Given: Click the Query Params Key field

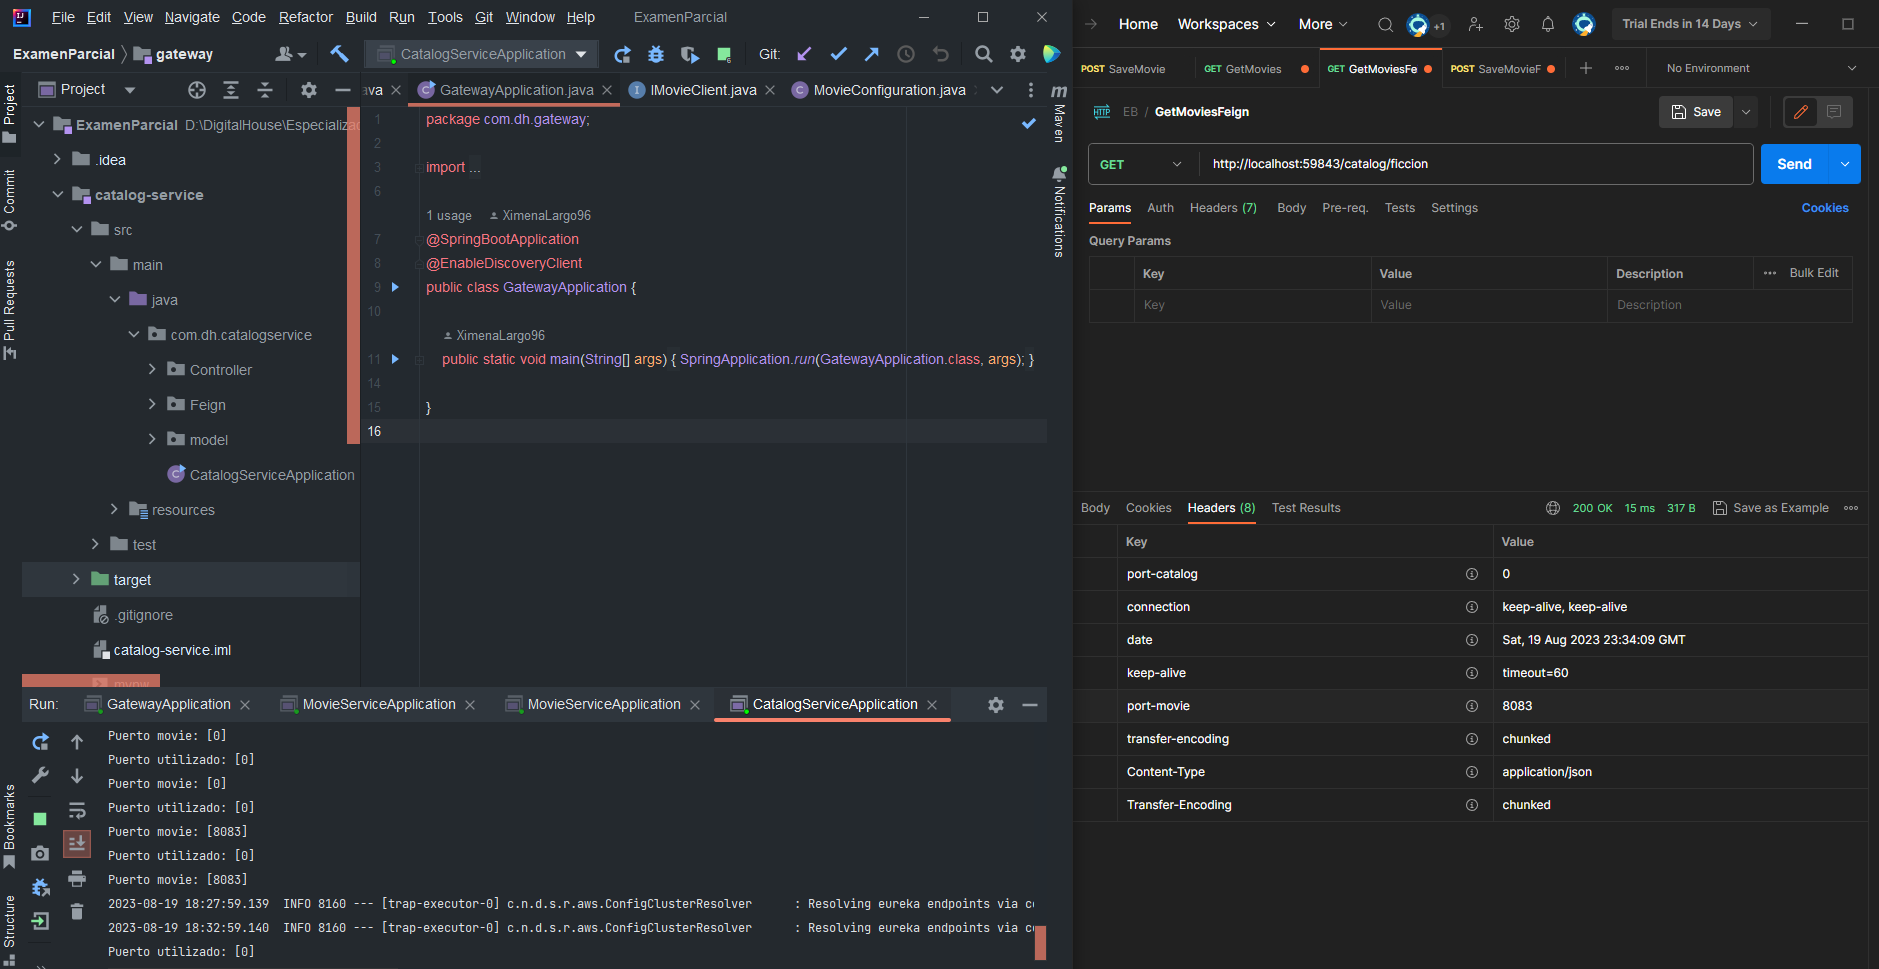Looking at the screenshot, I should [1252, 305].
